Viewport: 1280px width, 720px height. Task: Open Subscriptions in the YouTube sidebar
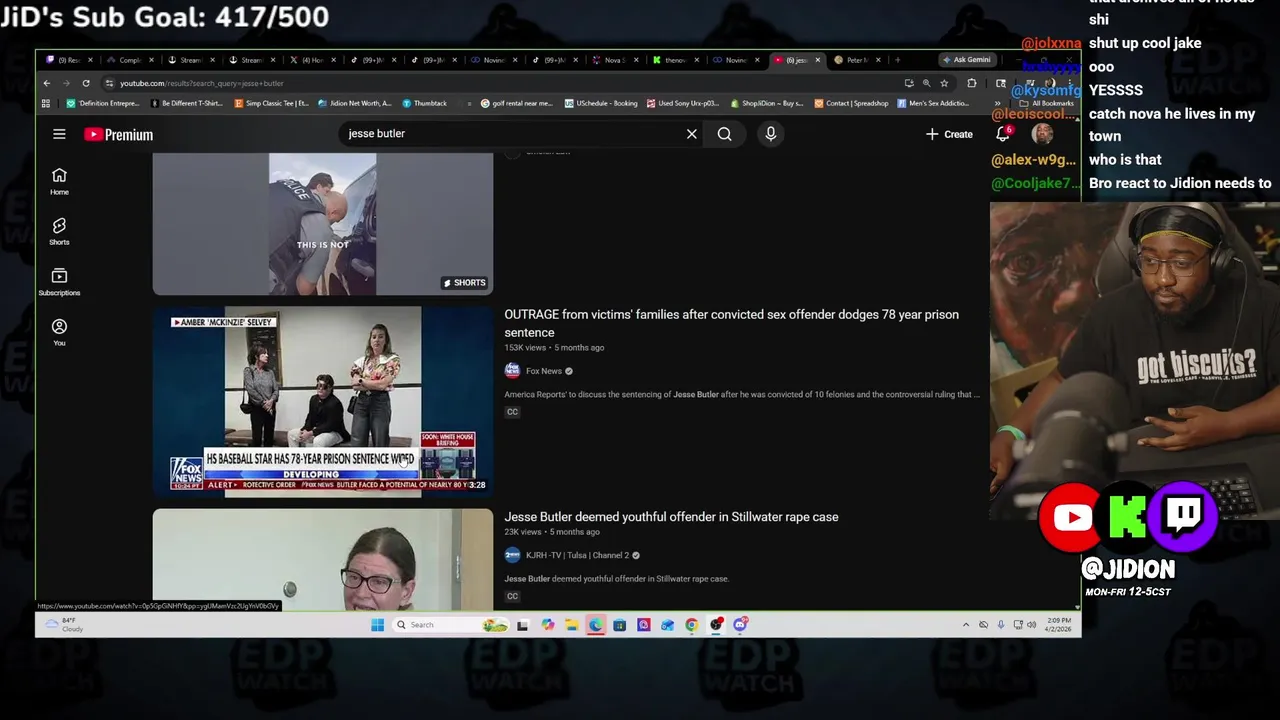(59, 282)
